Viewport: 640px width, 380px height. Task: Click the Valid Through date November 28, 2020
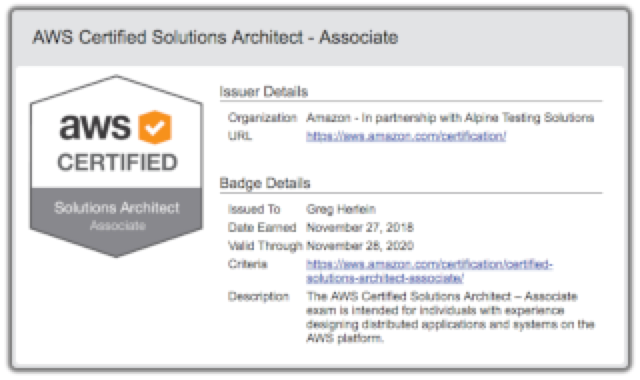(360, 246)
